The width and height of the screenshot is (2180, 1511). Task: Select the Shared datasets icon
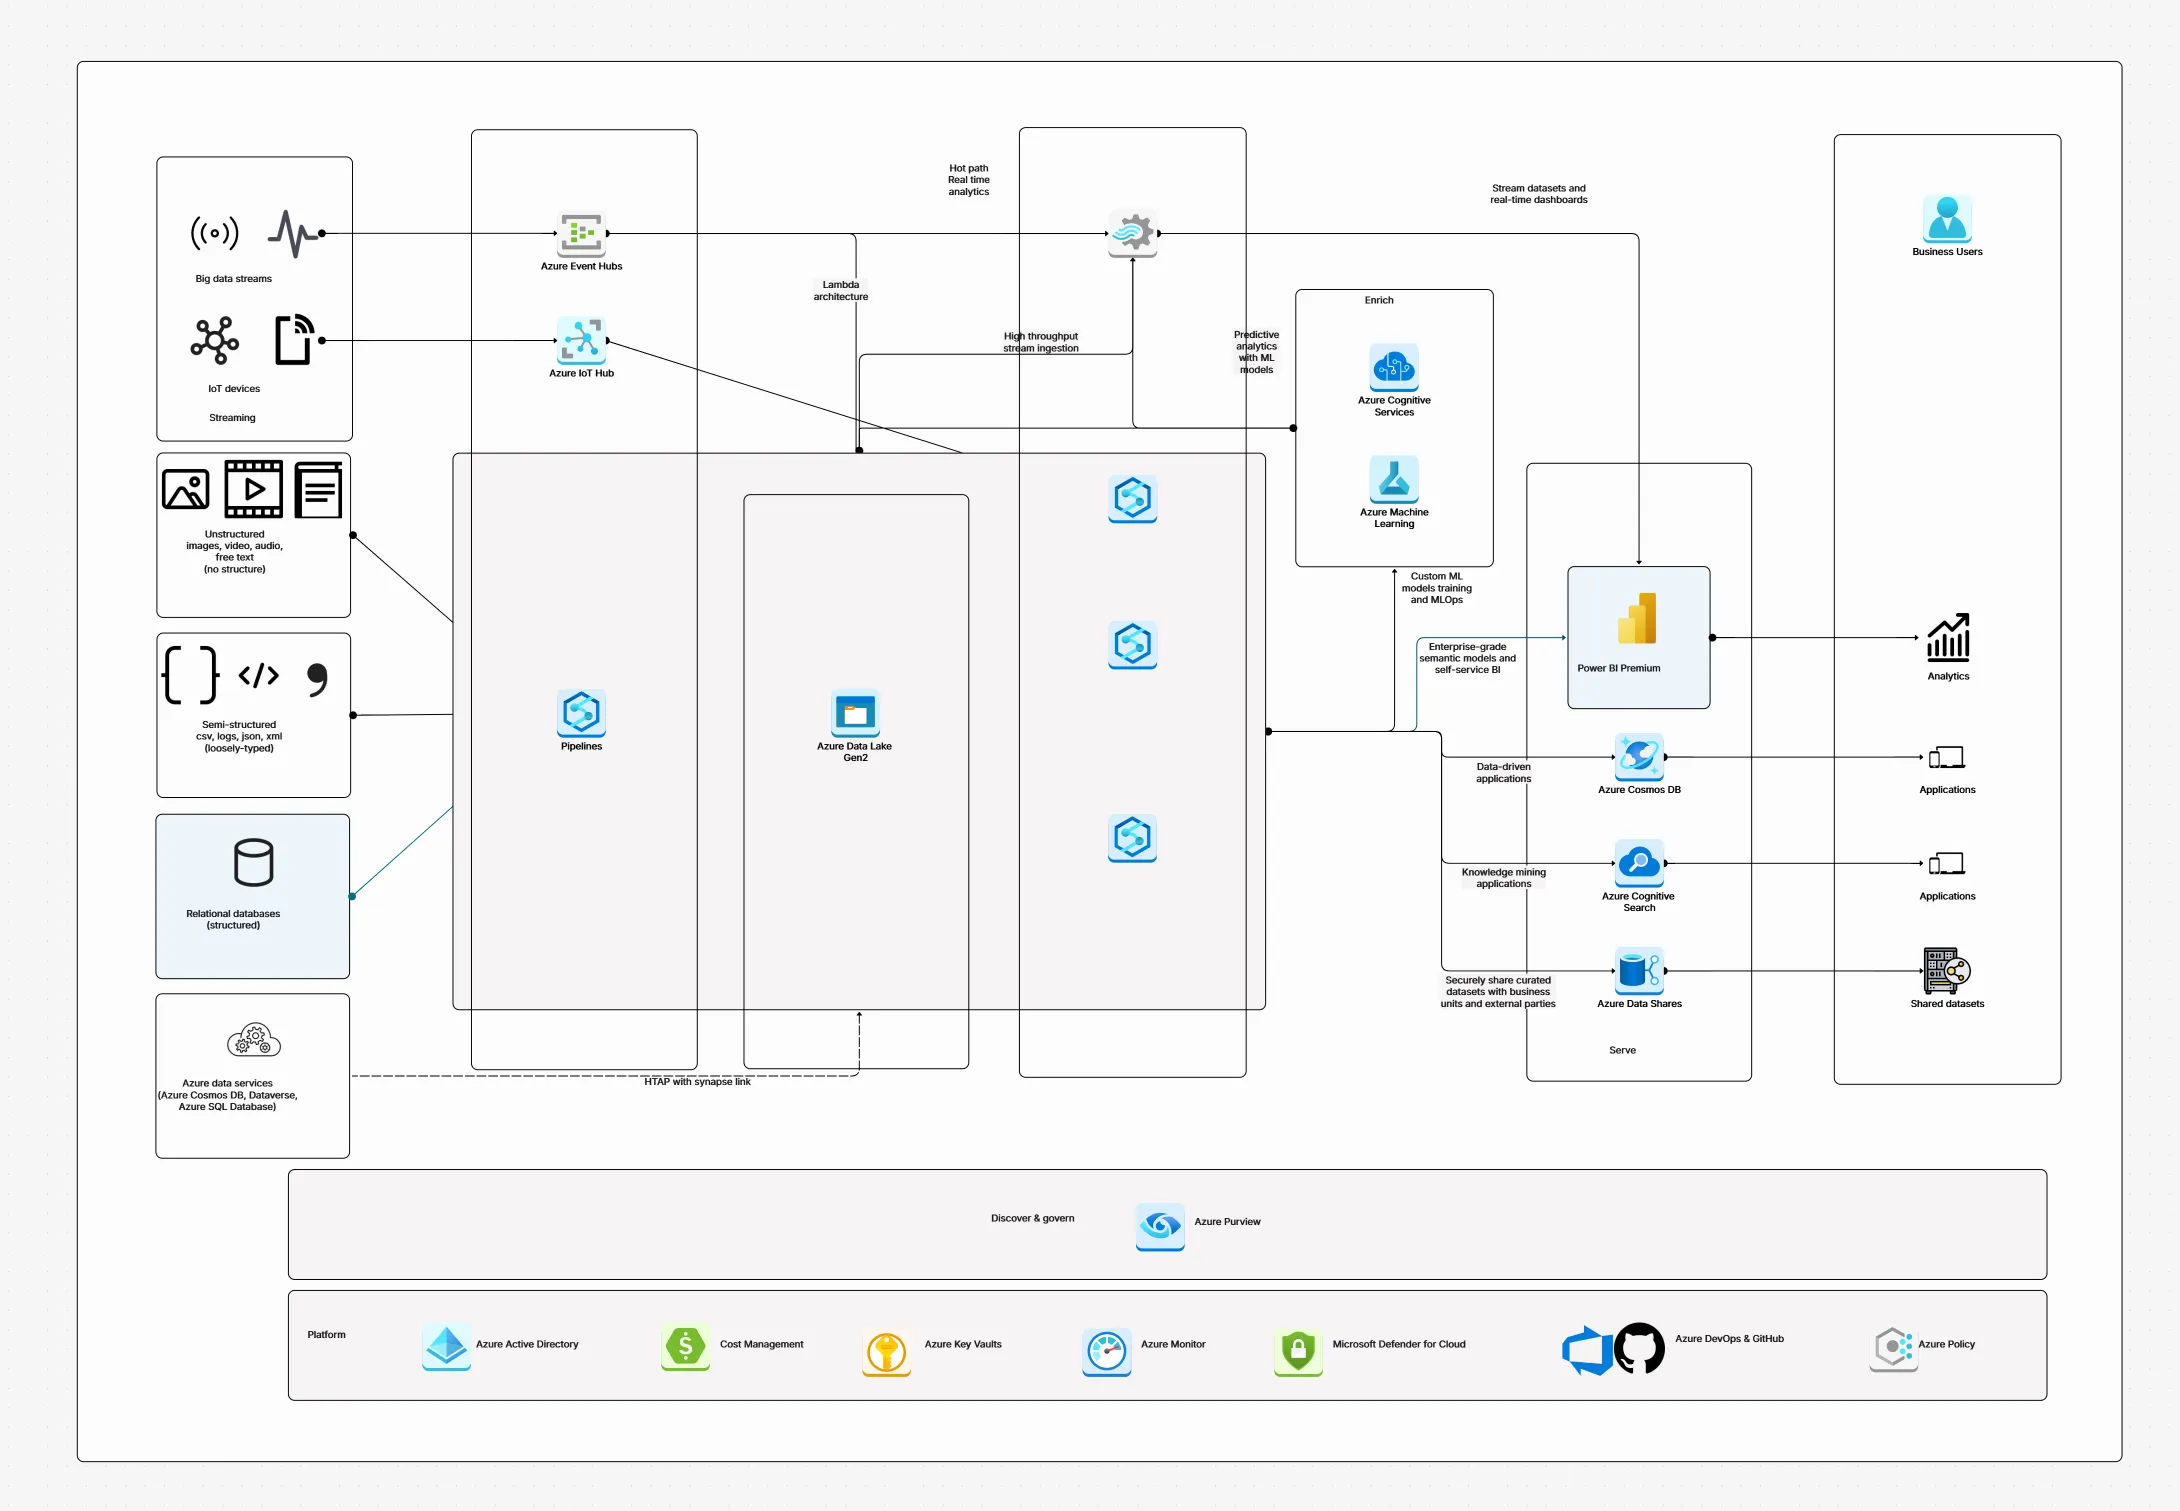(1947, 970)
